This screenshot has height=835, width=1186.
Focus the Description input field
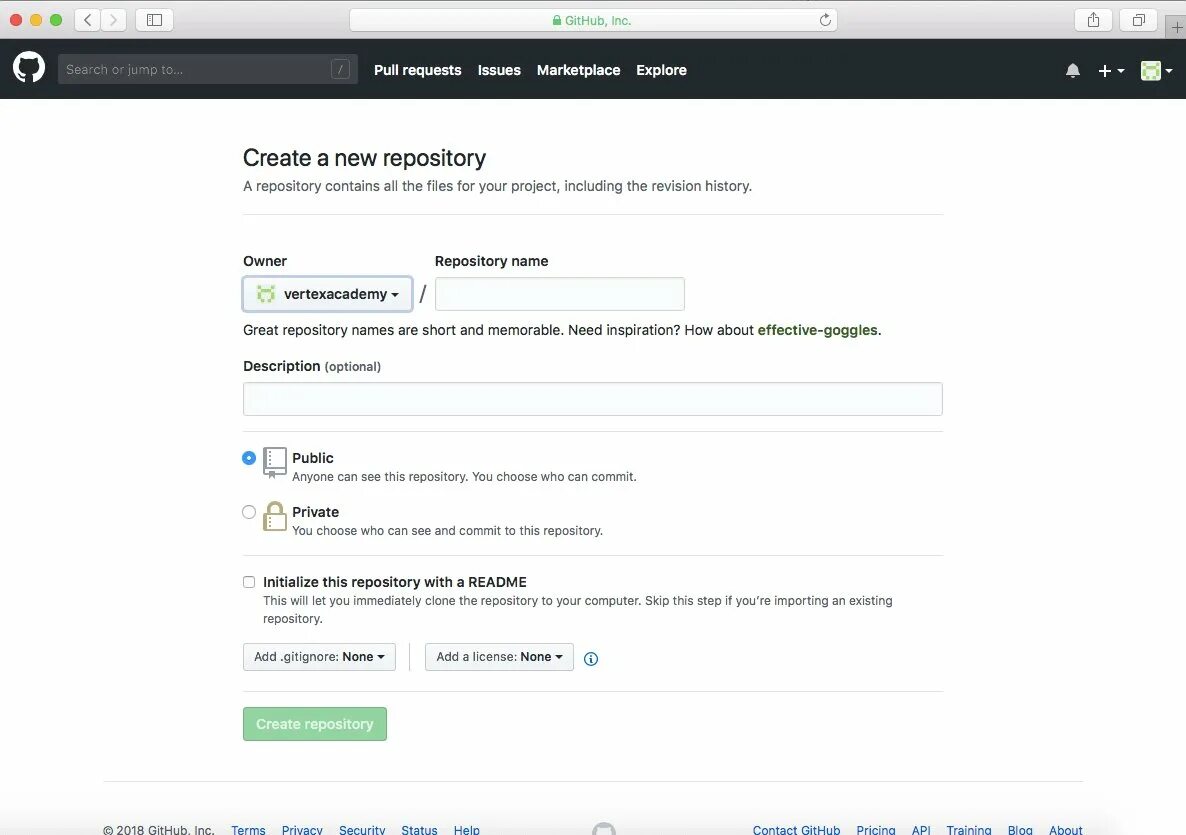pyautogui.click(x=592, y=399)
